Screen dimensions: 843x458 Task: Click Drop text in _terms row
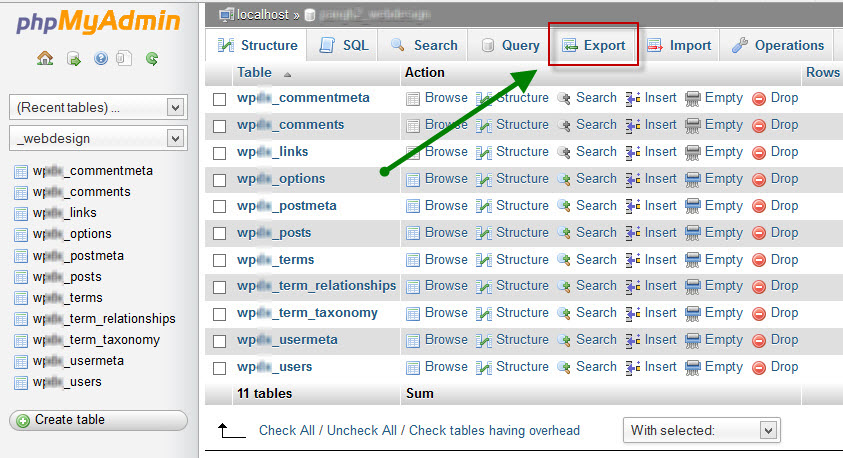[x=784, y=260]
